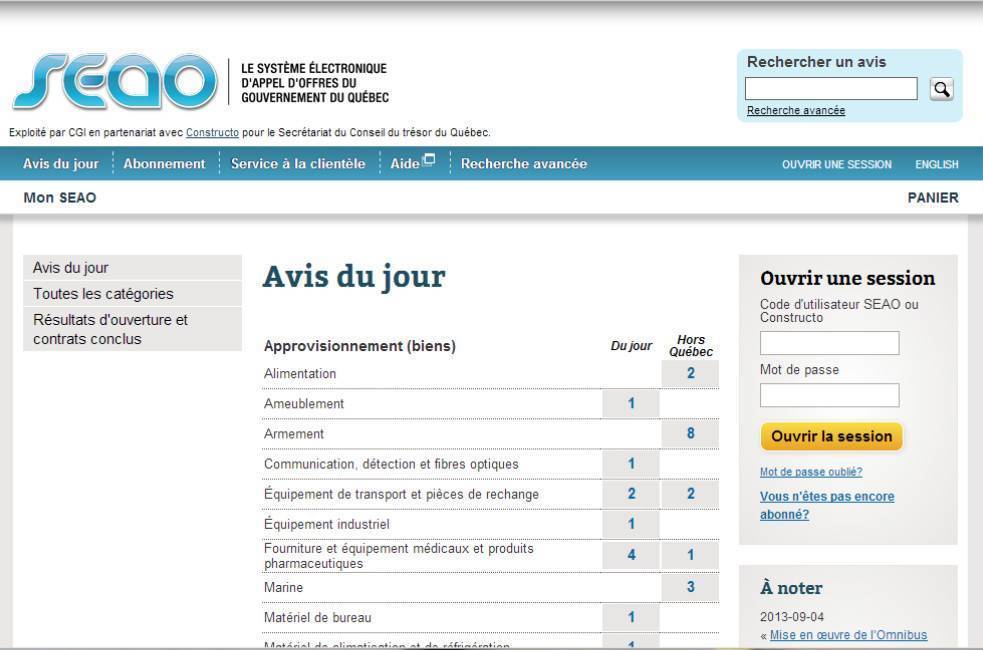Select Toutes les catégories in sidebar
983x650 pixels.
point(103,294)
